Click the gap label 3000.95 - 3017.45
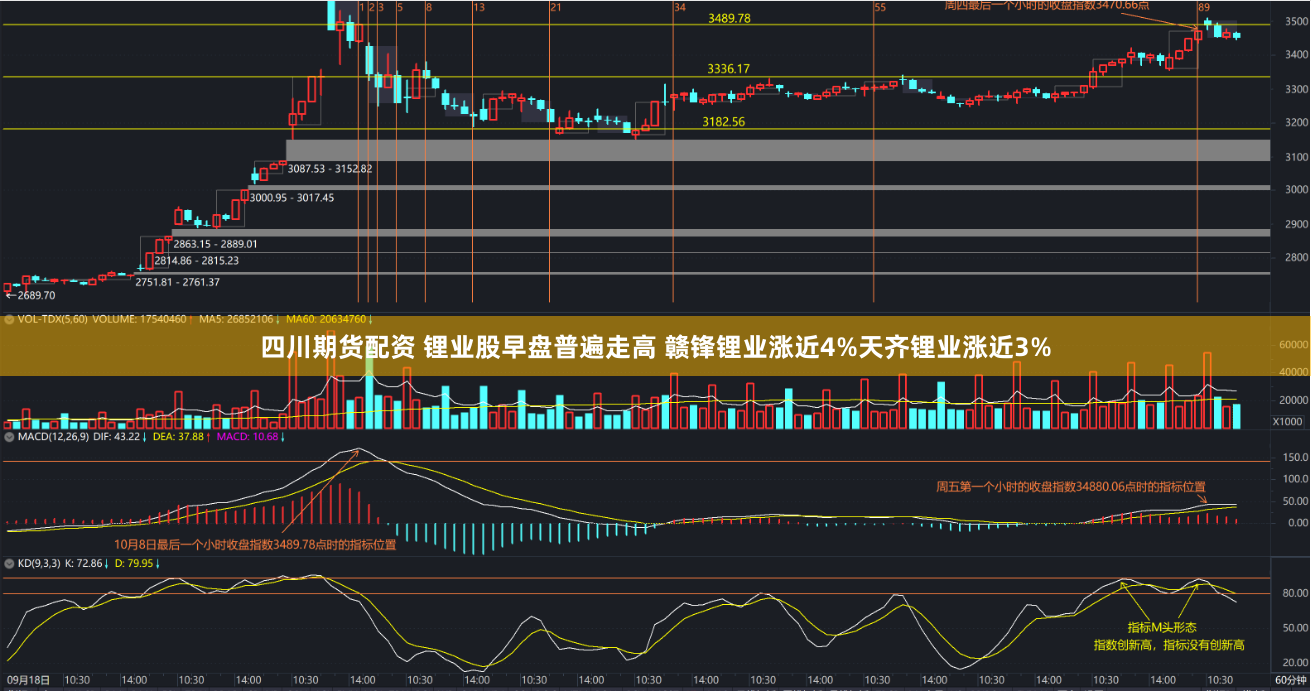The height and width of the screenshot is (692, 1311). 291,198
